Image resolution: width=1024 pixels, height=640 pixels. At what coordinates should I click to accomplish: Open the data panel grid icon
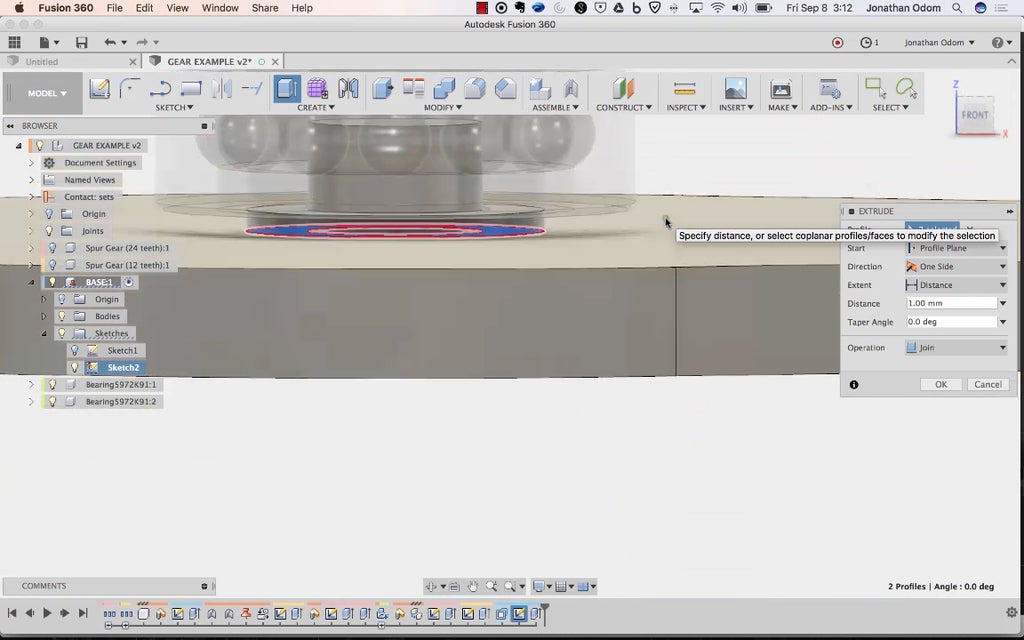pyautogui.click(x=14, y=42)
